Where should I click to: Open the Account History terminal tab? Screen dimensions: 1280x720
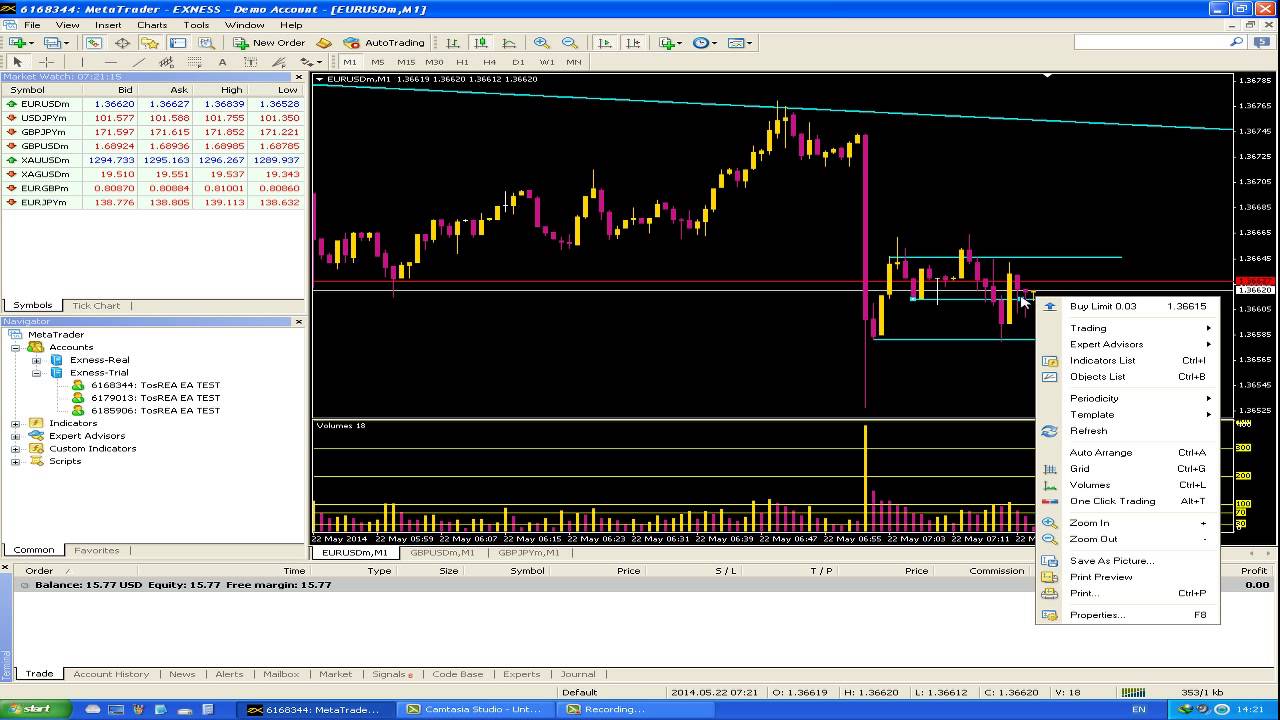[111, 674]
